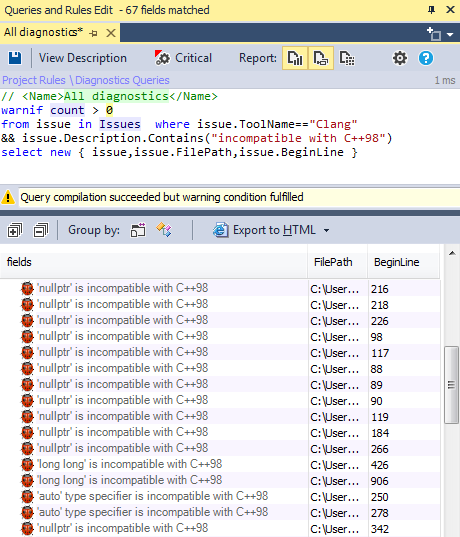Open help via blue question mark icon
The width and height of the screenshot is (460, 537).
click(x=426, y=58)
